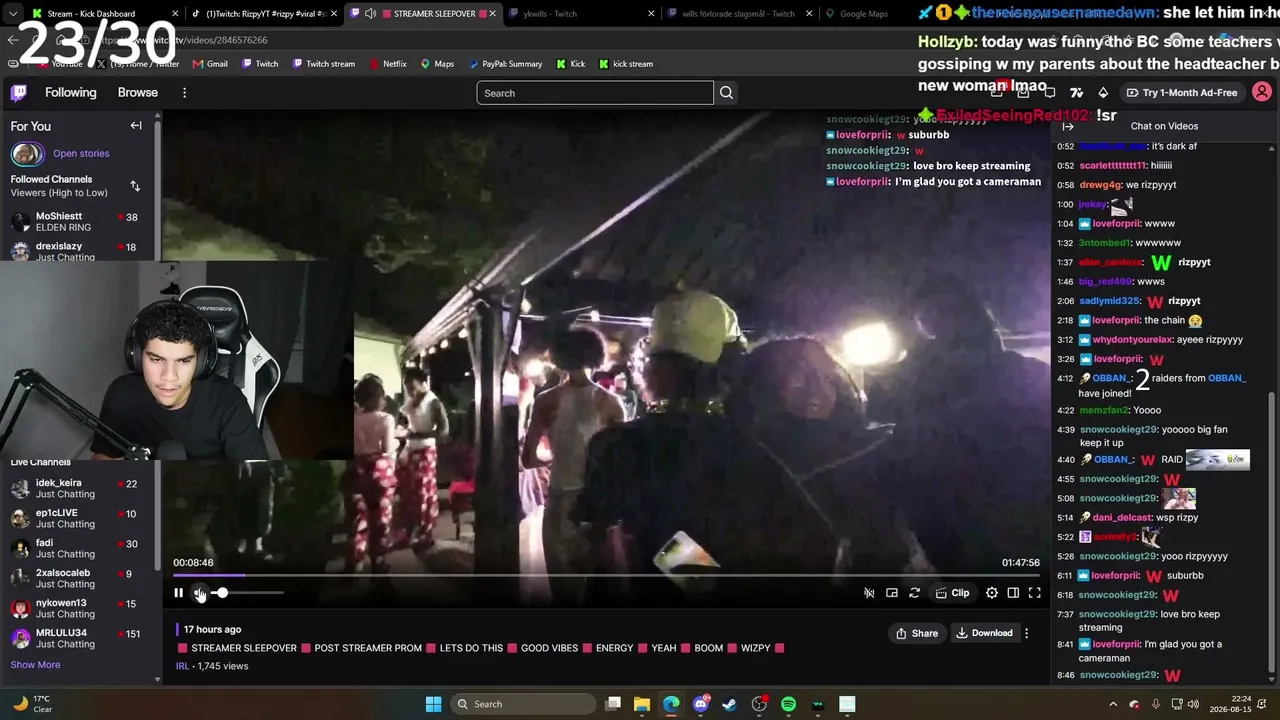Open the Maps bookmark

click(x=437, y=64)
